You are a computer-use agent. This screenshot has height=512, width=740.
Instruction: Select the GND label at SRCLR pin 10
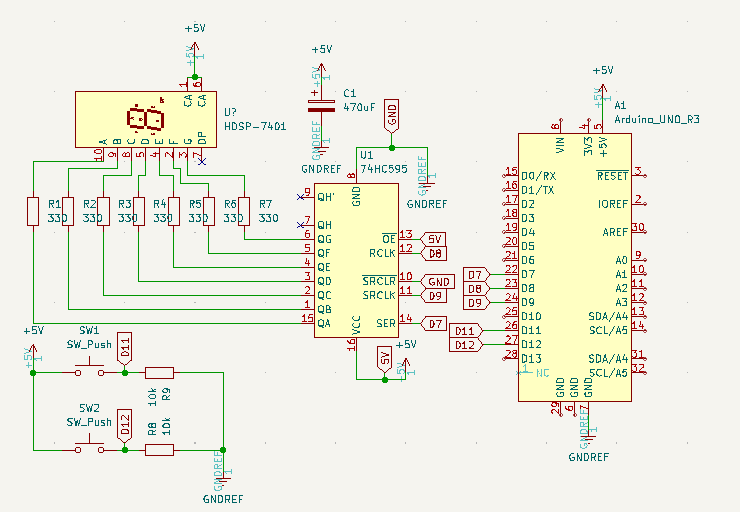click(437, 282)
